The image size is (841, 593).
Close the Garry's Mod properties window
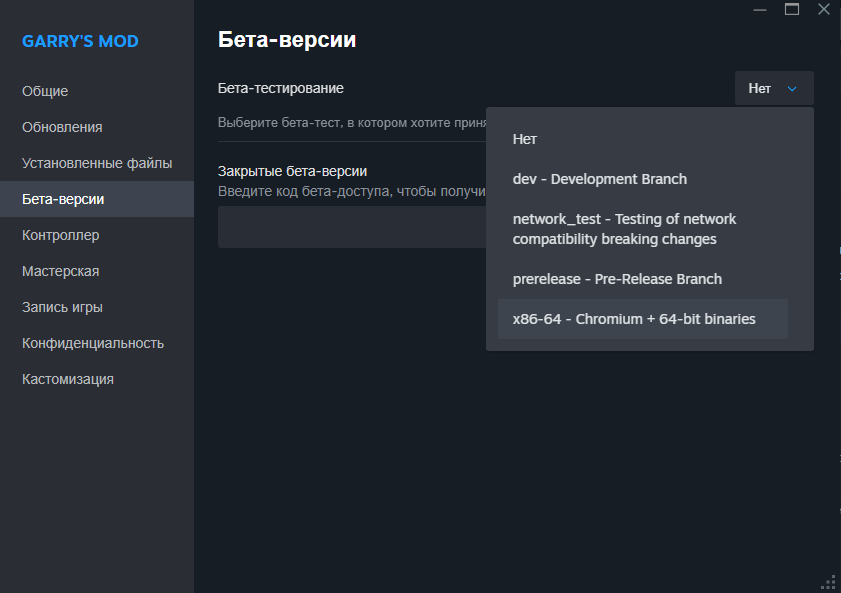click(x=823, y=9)
